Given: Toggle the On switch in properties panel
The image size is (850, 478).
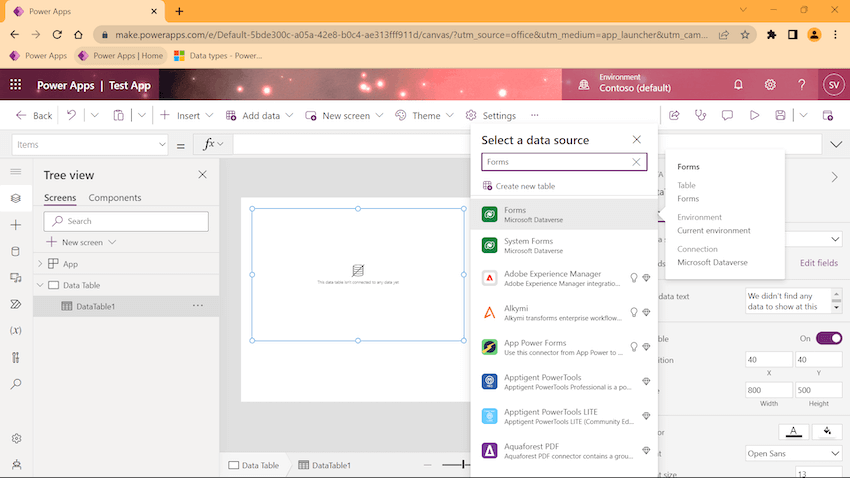Looking at the screenshot, I should [x=829, y=338].
